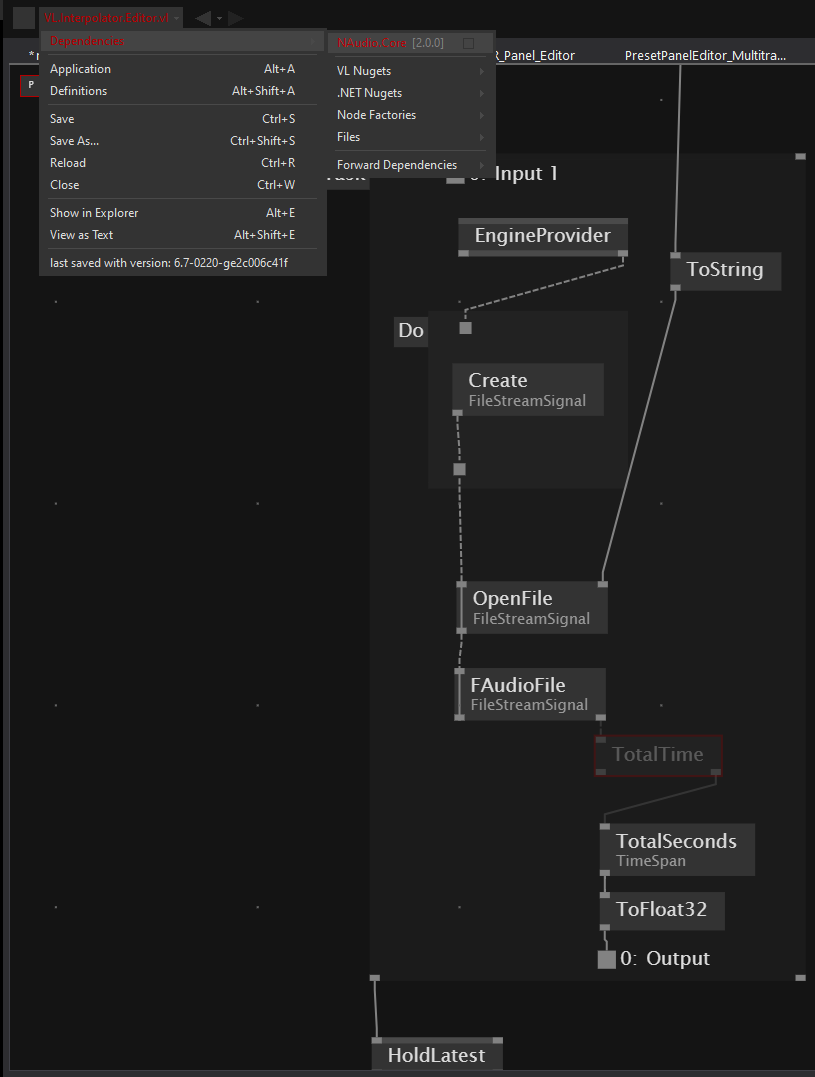
Task: Expand the Forward Dependencies submenu
Action: pyautogui.click(x=411, y=165)
